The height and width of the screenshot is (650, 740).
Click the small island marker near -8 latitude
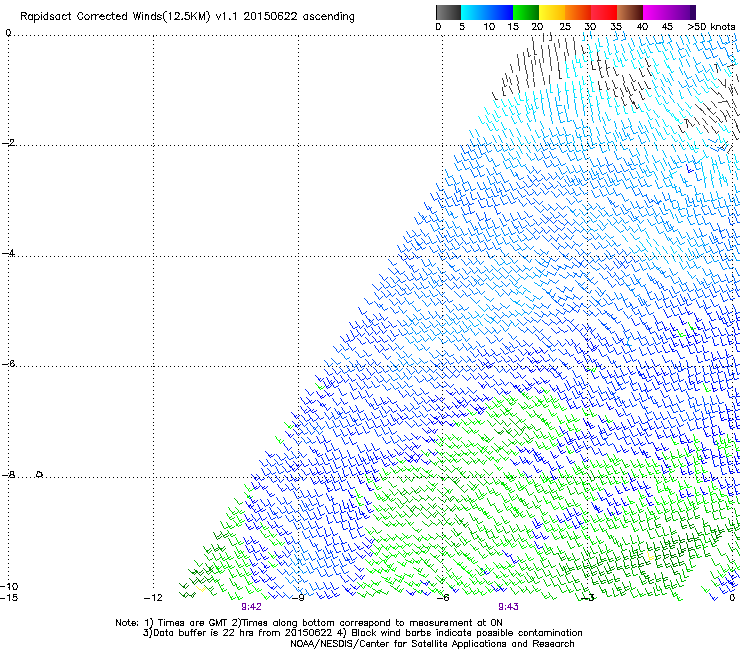[x=39, y=474]
